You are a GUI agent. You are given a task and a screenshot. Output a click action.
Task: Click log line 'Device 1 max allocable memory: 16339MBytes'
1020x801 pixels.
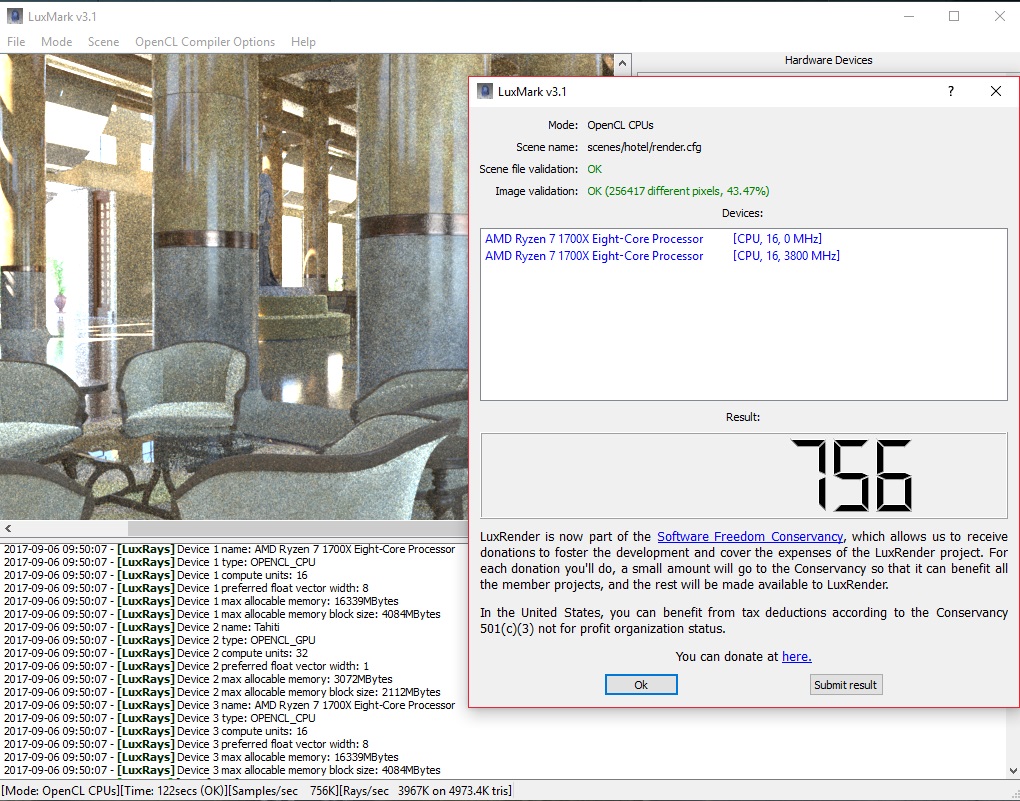click(x=201, y=601)
